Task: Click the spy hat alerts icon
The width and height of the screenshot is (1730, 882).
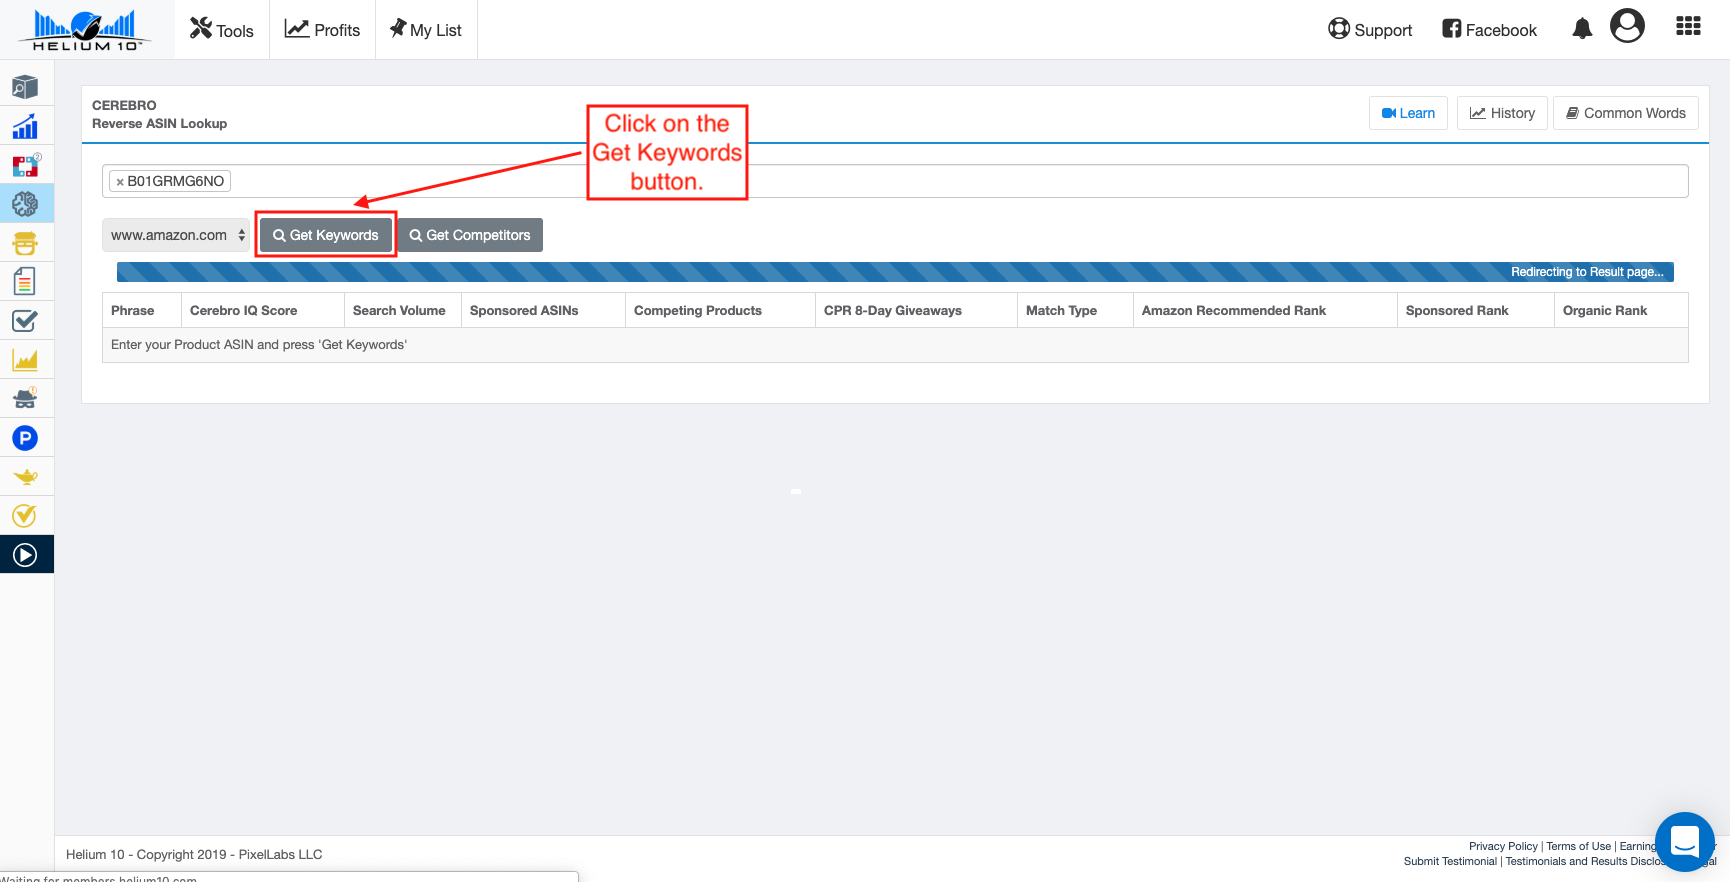Action: (x=25, y=399)
